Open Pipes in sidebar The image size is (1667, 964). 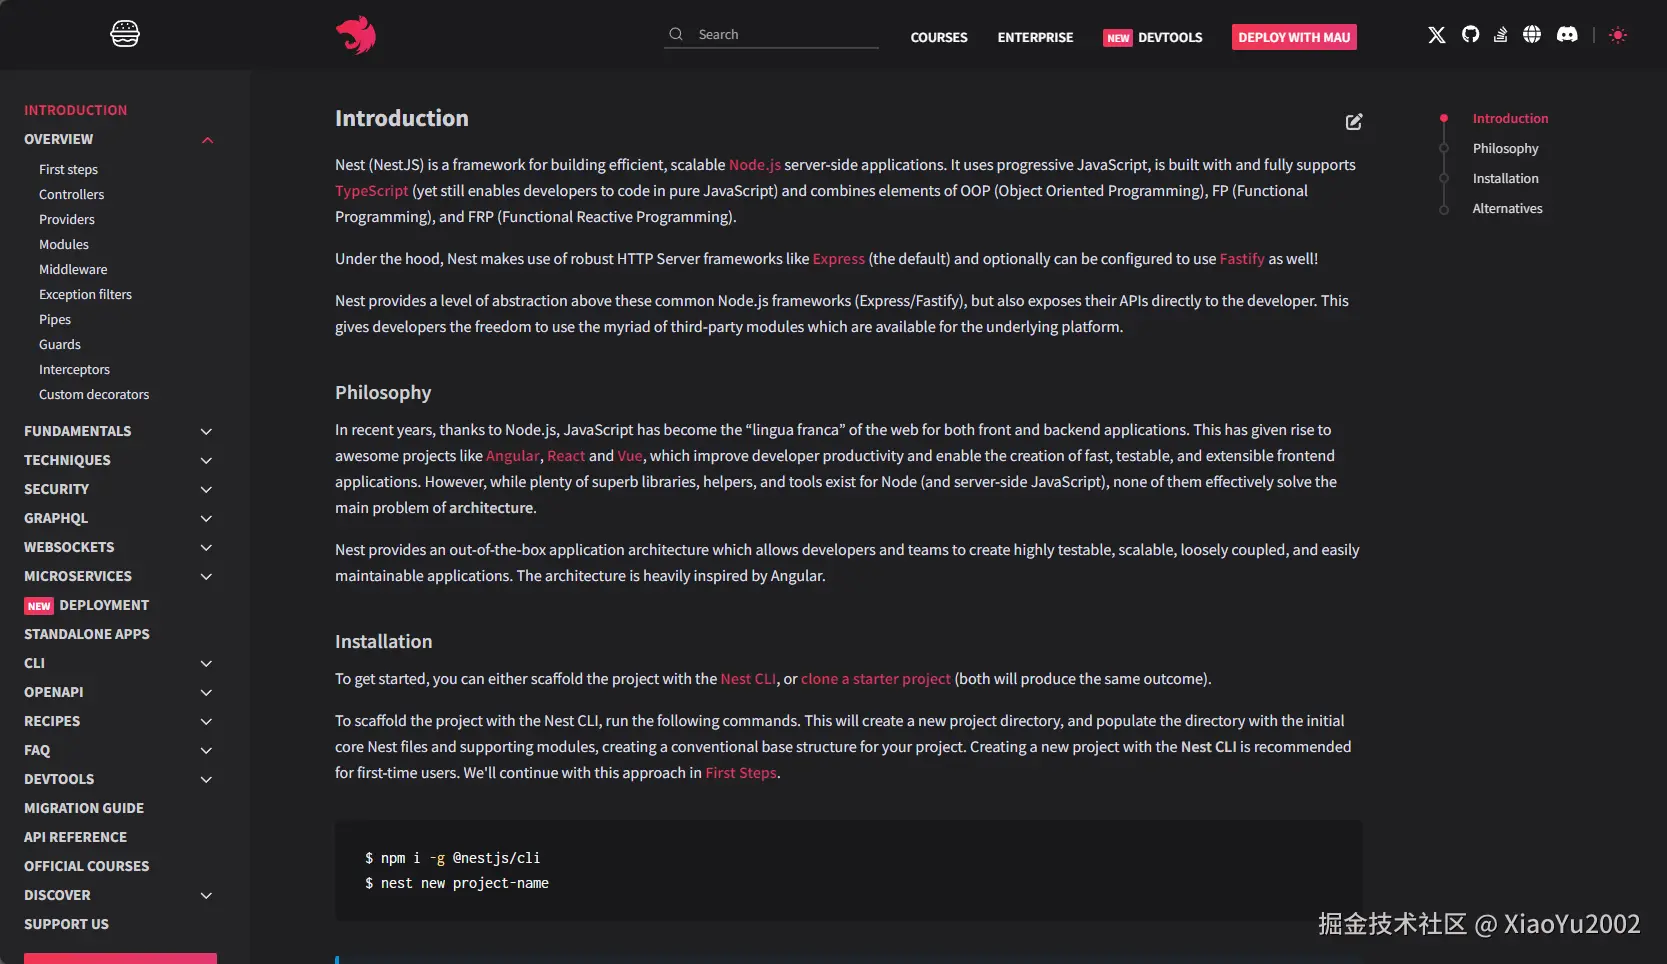click(x=55, y=320)
